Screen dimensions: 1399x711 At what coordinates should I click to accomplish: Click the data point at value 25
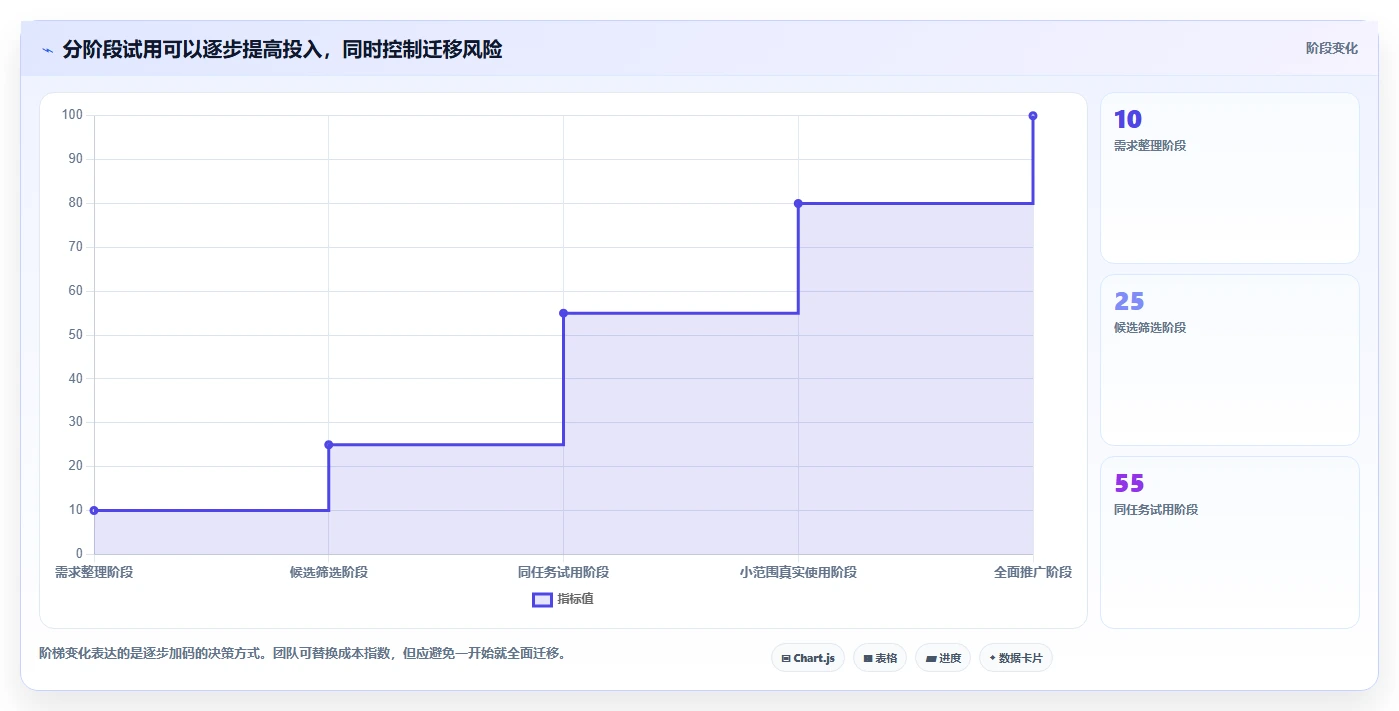tap(329, 444)
